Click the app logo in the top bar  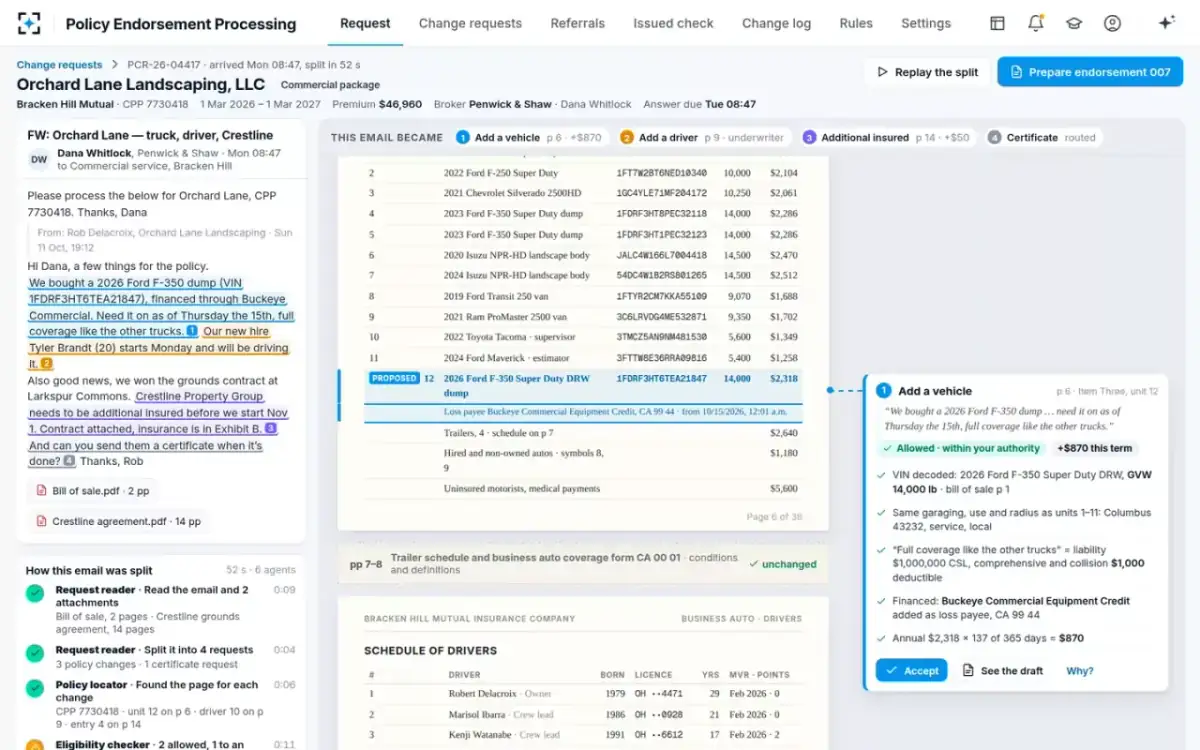(29, 23)
